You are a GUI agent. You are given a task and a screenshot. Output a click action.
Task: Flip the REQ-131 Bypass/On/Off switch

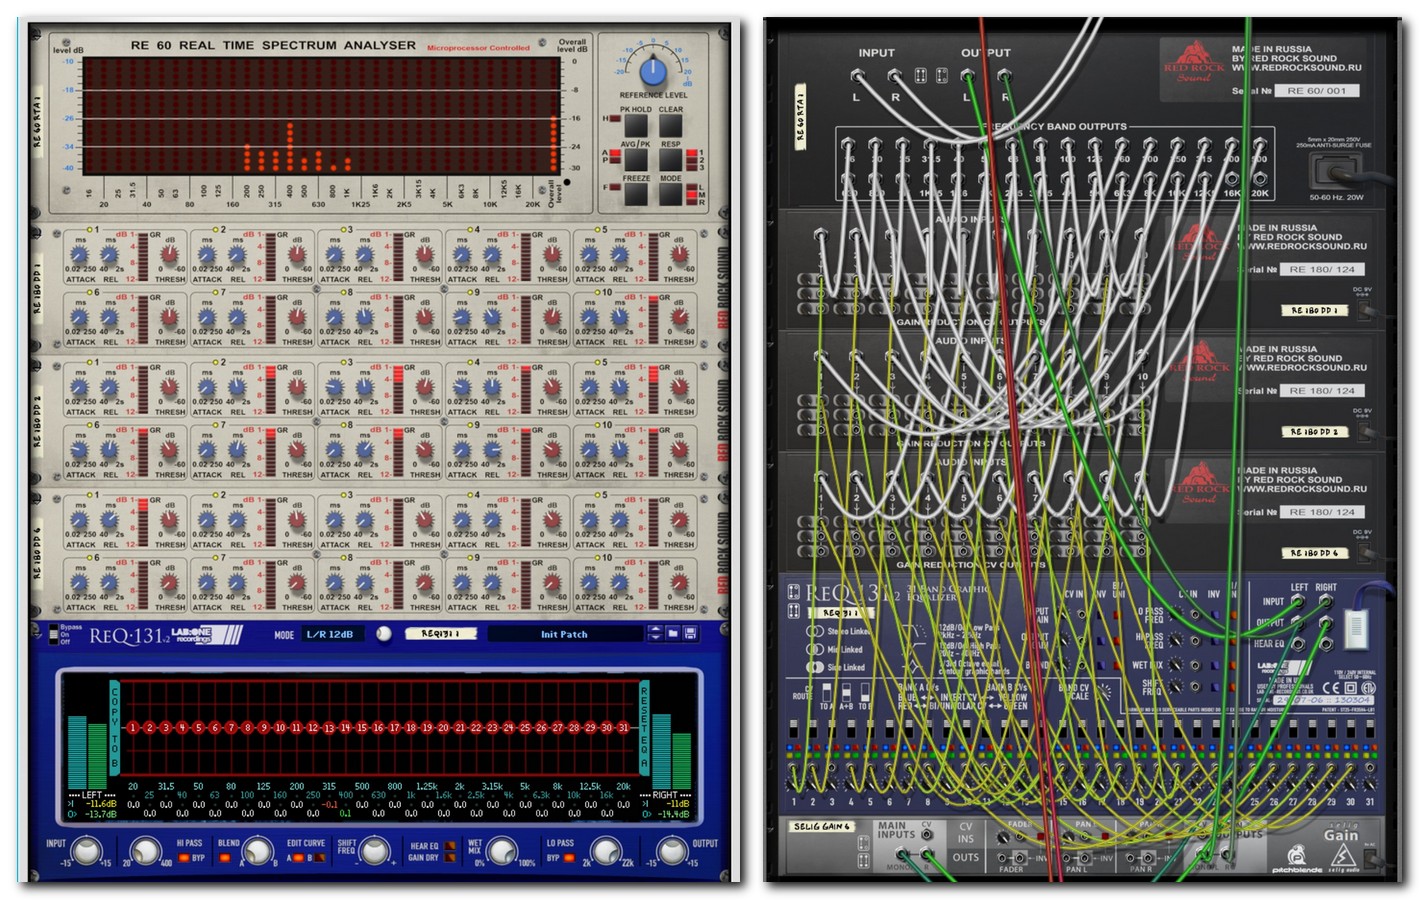coord(54,633)
